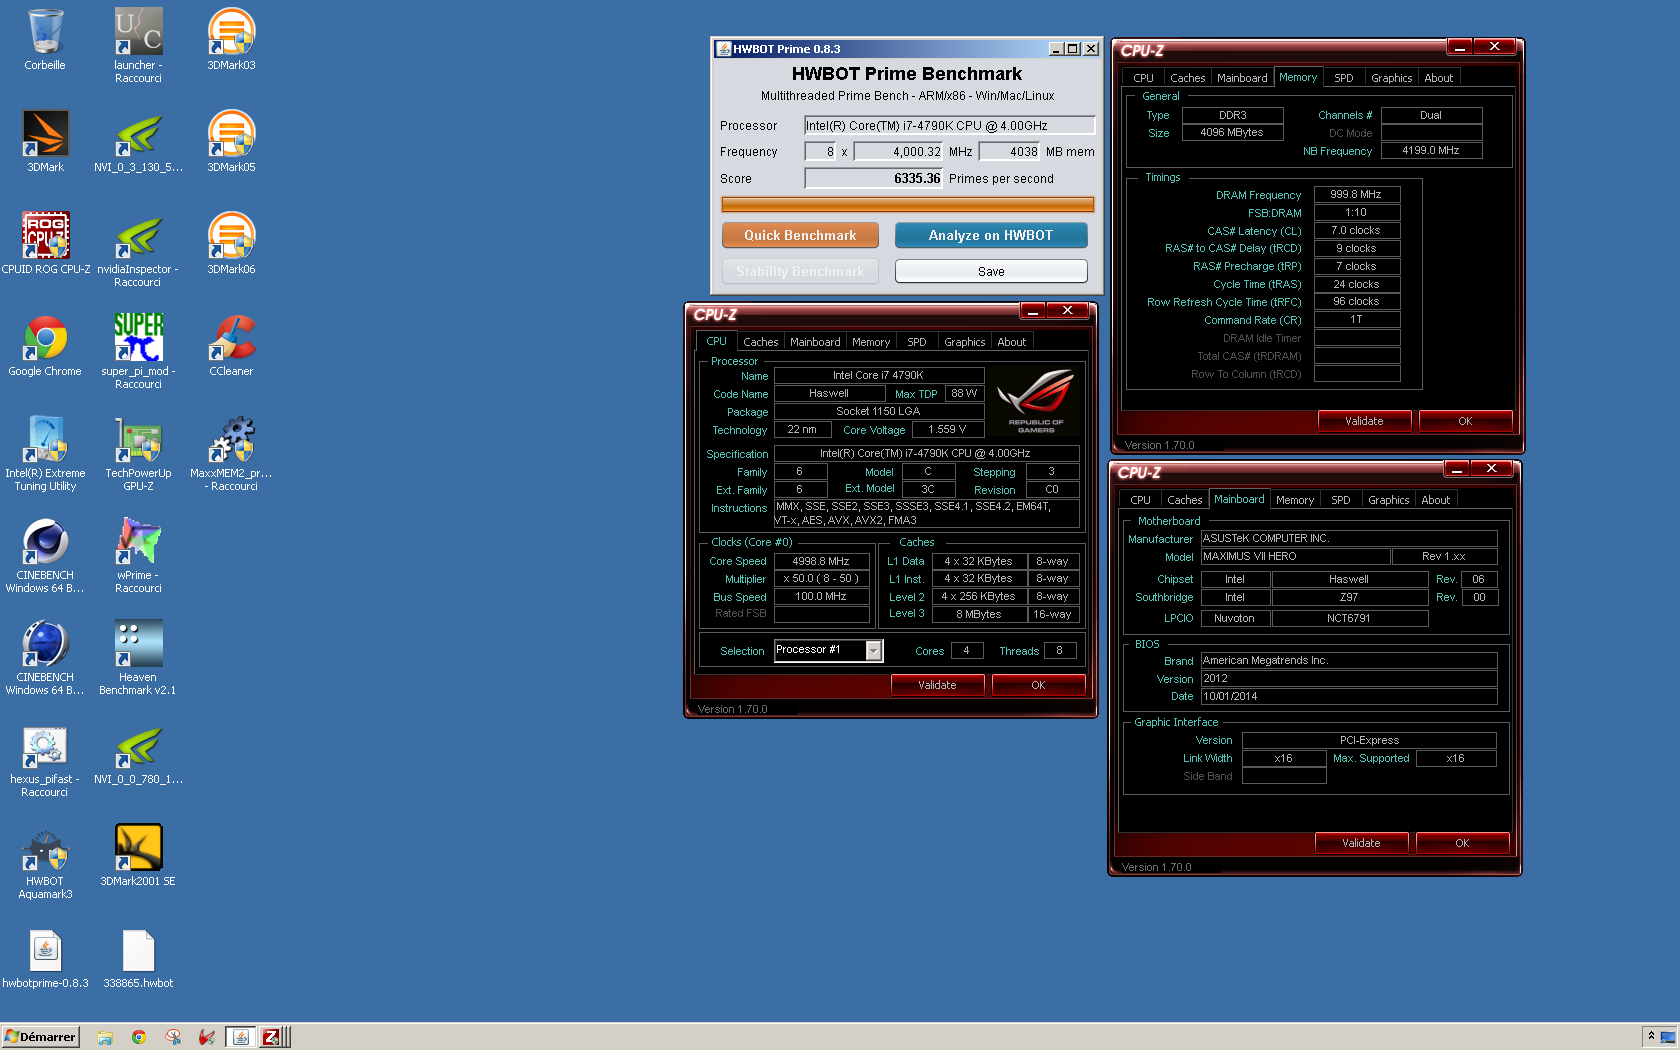Click the Processor name field in HWBOT Prime

pyautogui.click(x=949, y=126)
